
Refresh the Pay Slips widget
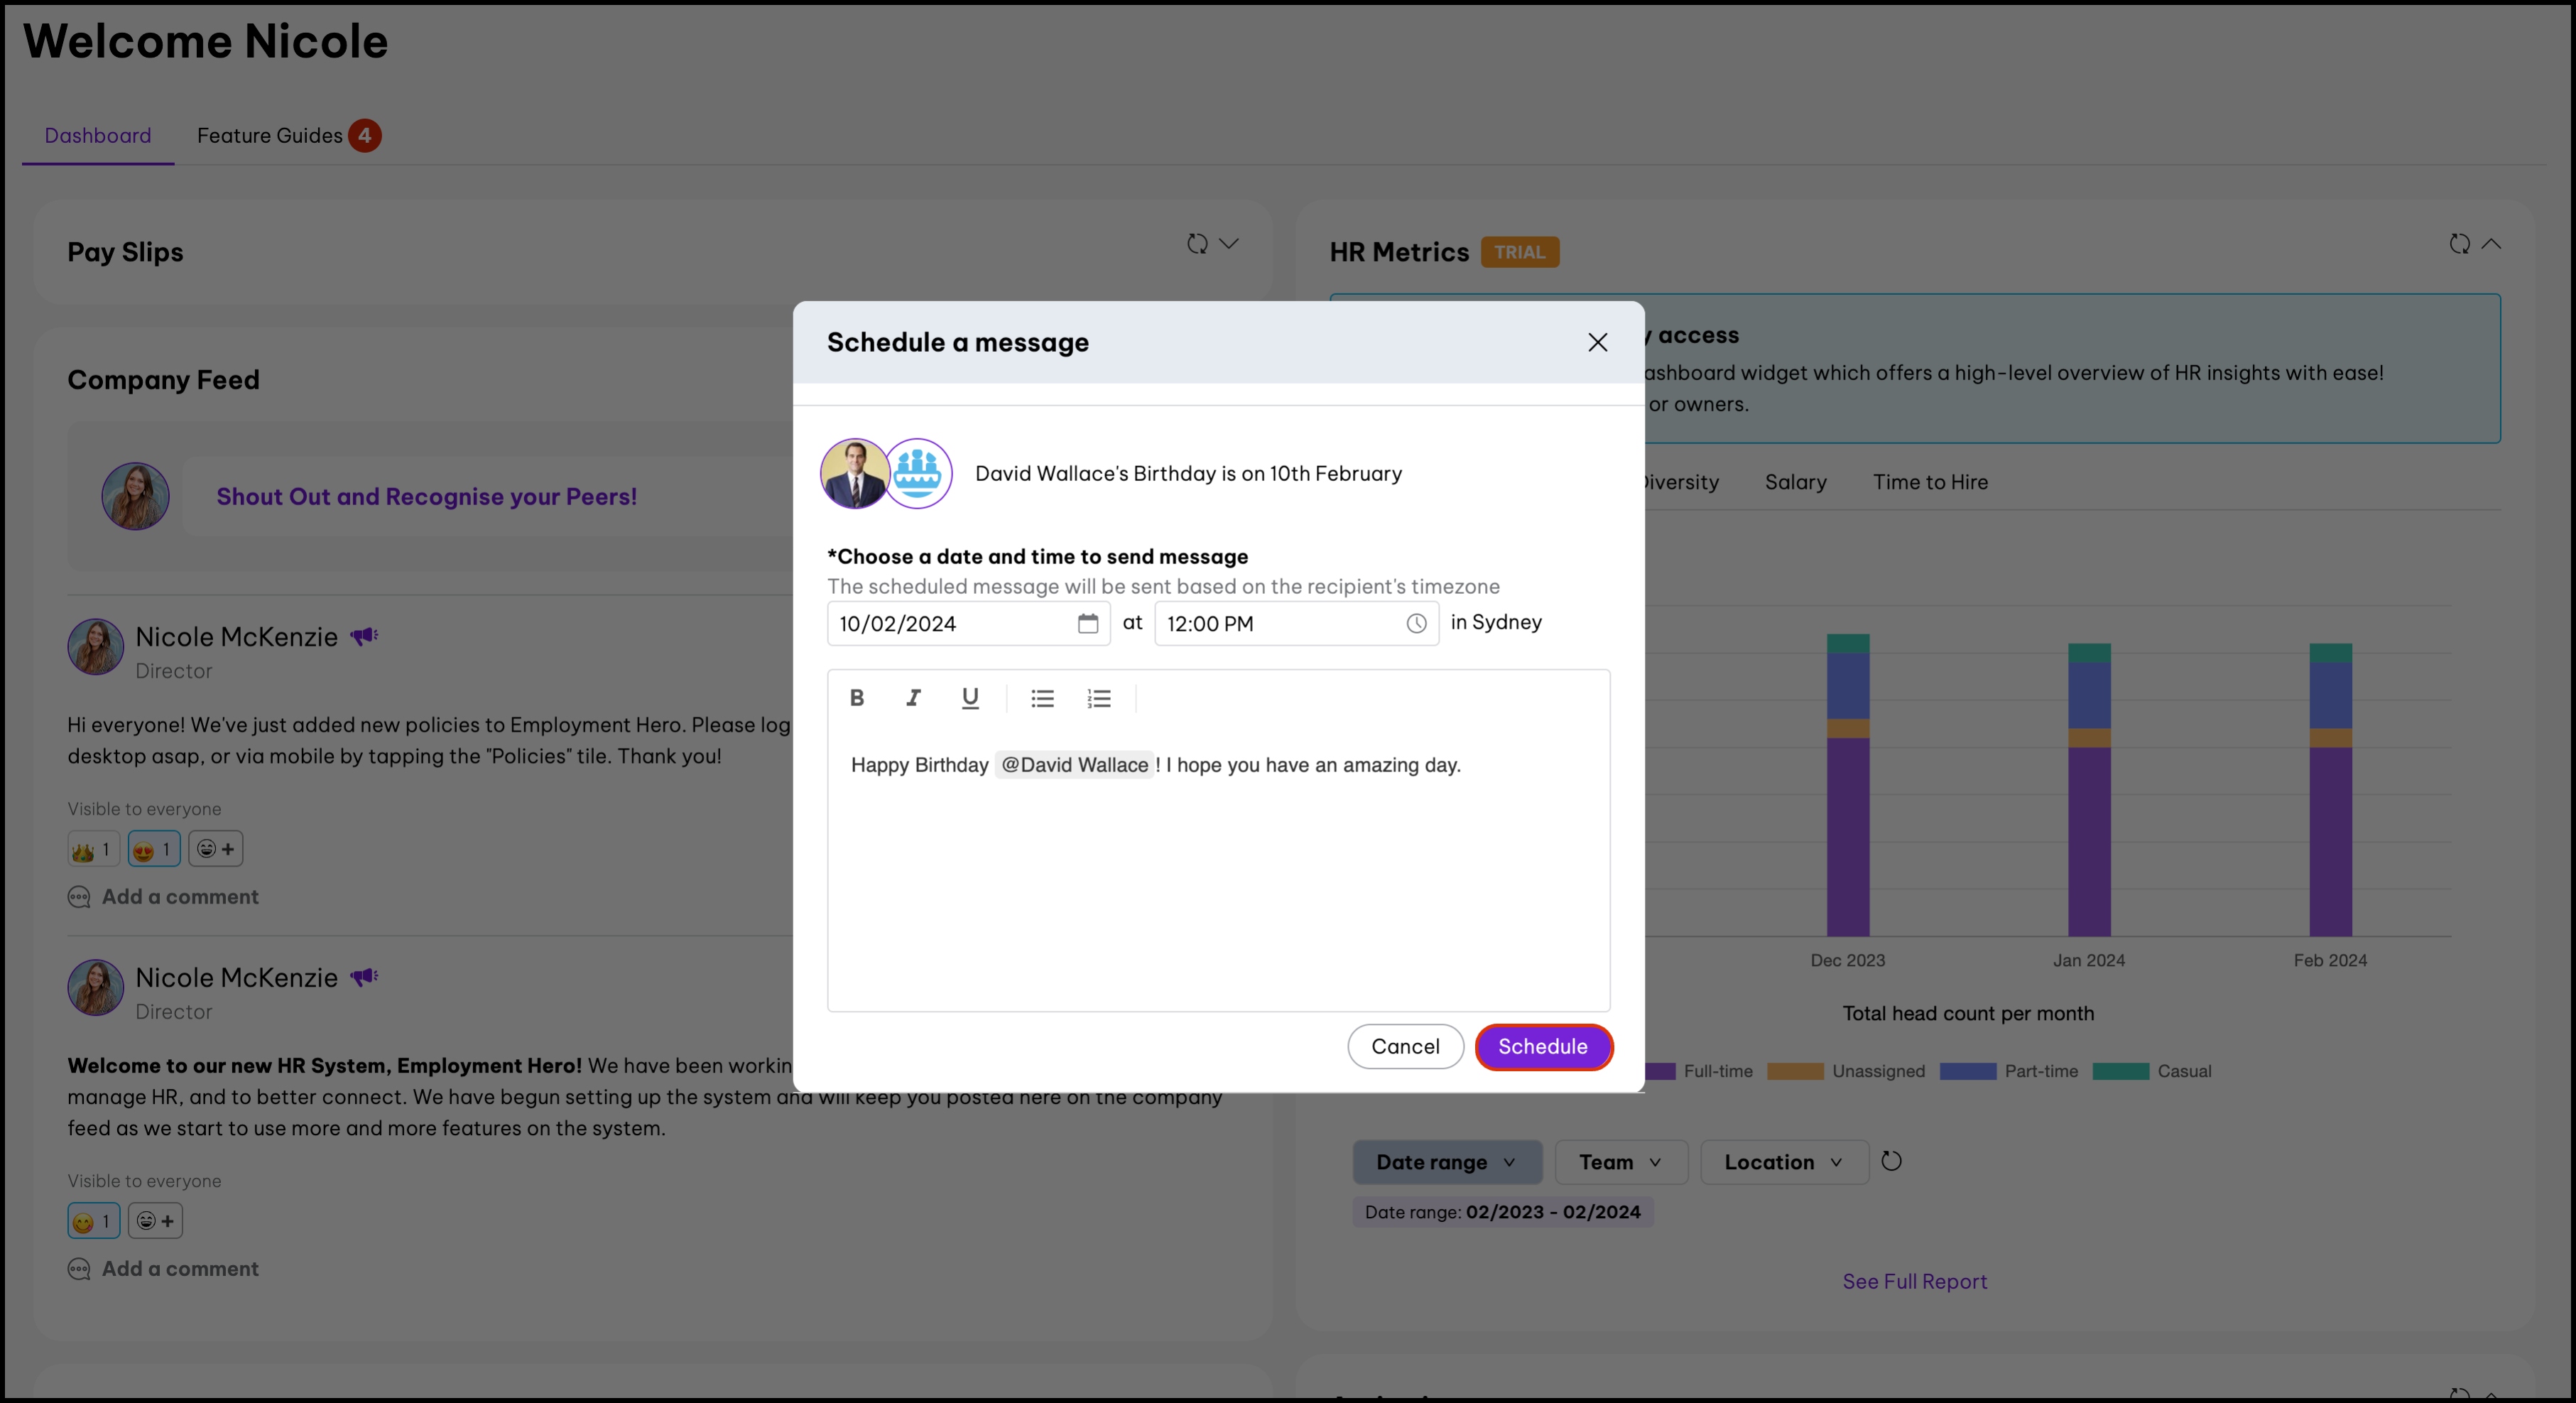[1196, 243]
